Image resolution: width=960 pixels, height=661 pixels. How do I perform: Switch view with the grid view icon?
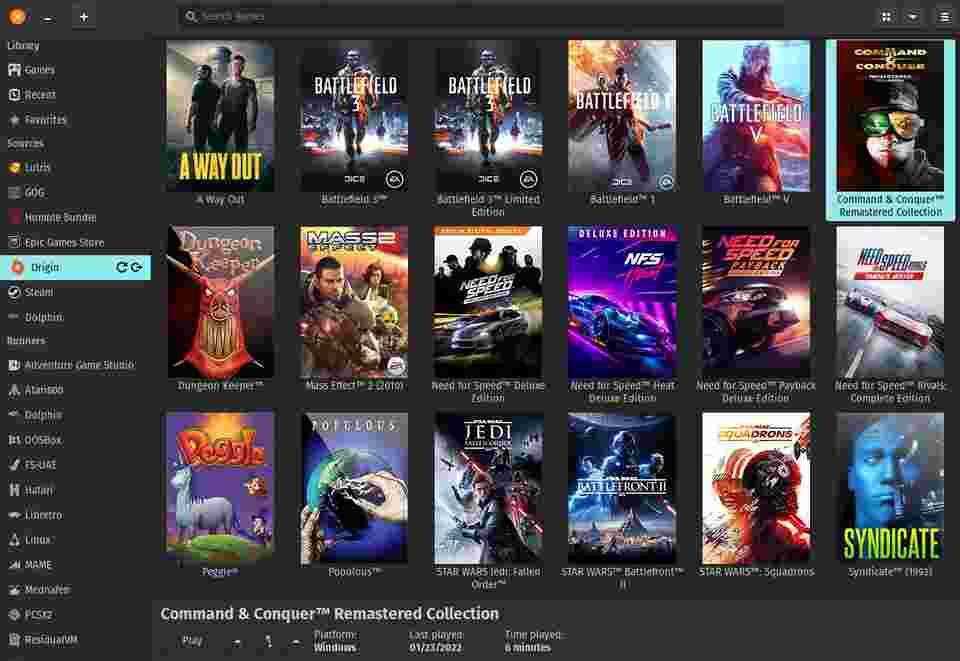click(886, 17)
